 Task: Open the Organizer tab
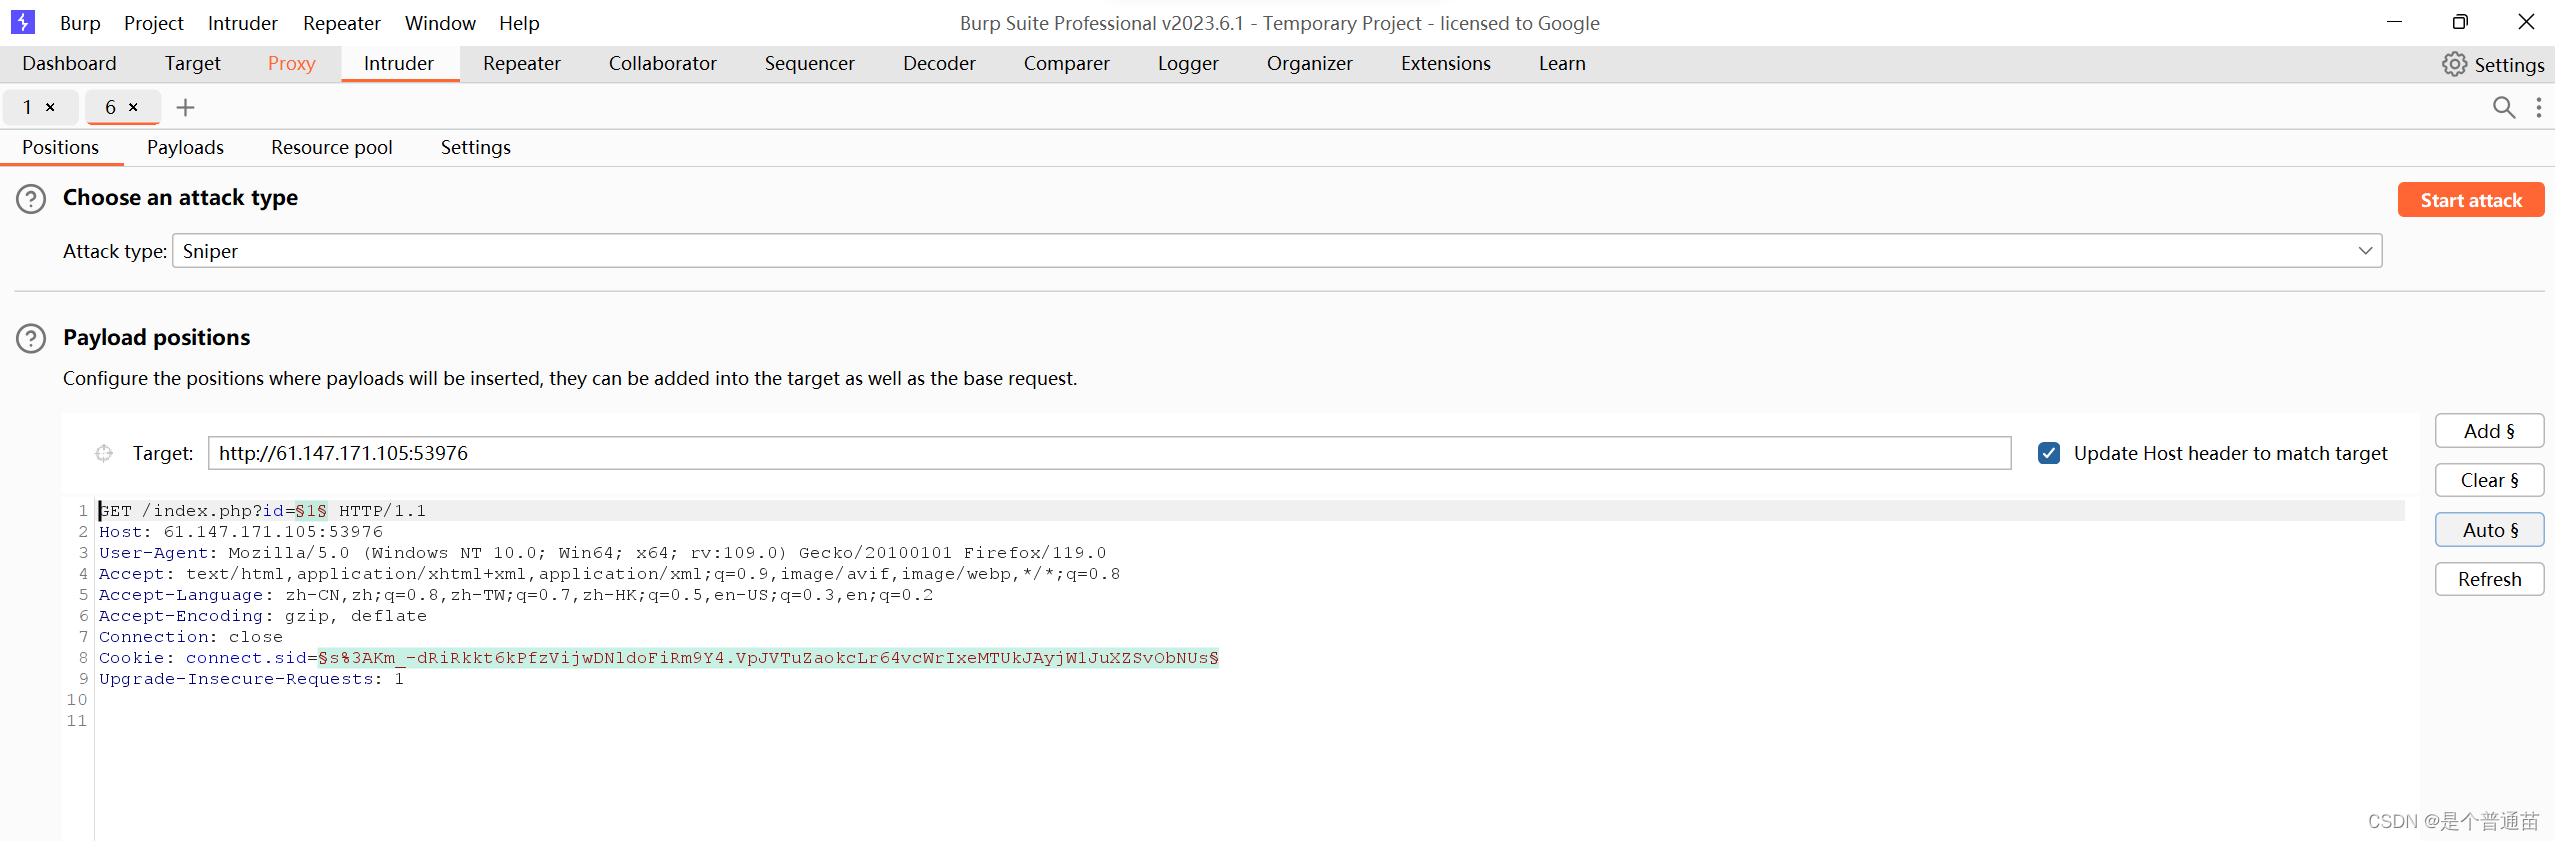[1309, 63]
